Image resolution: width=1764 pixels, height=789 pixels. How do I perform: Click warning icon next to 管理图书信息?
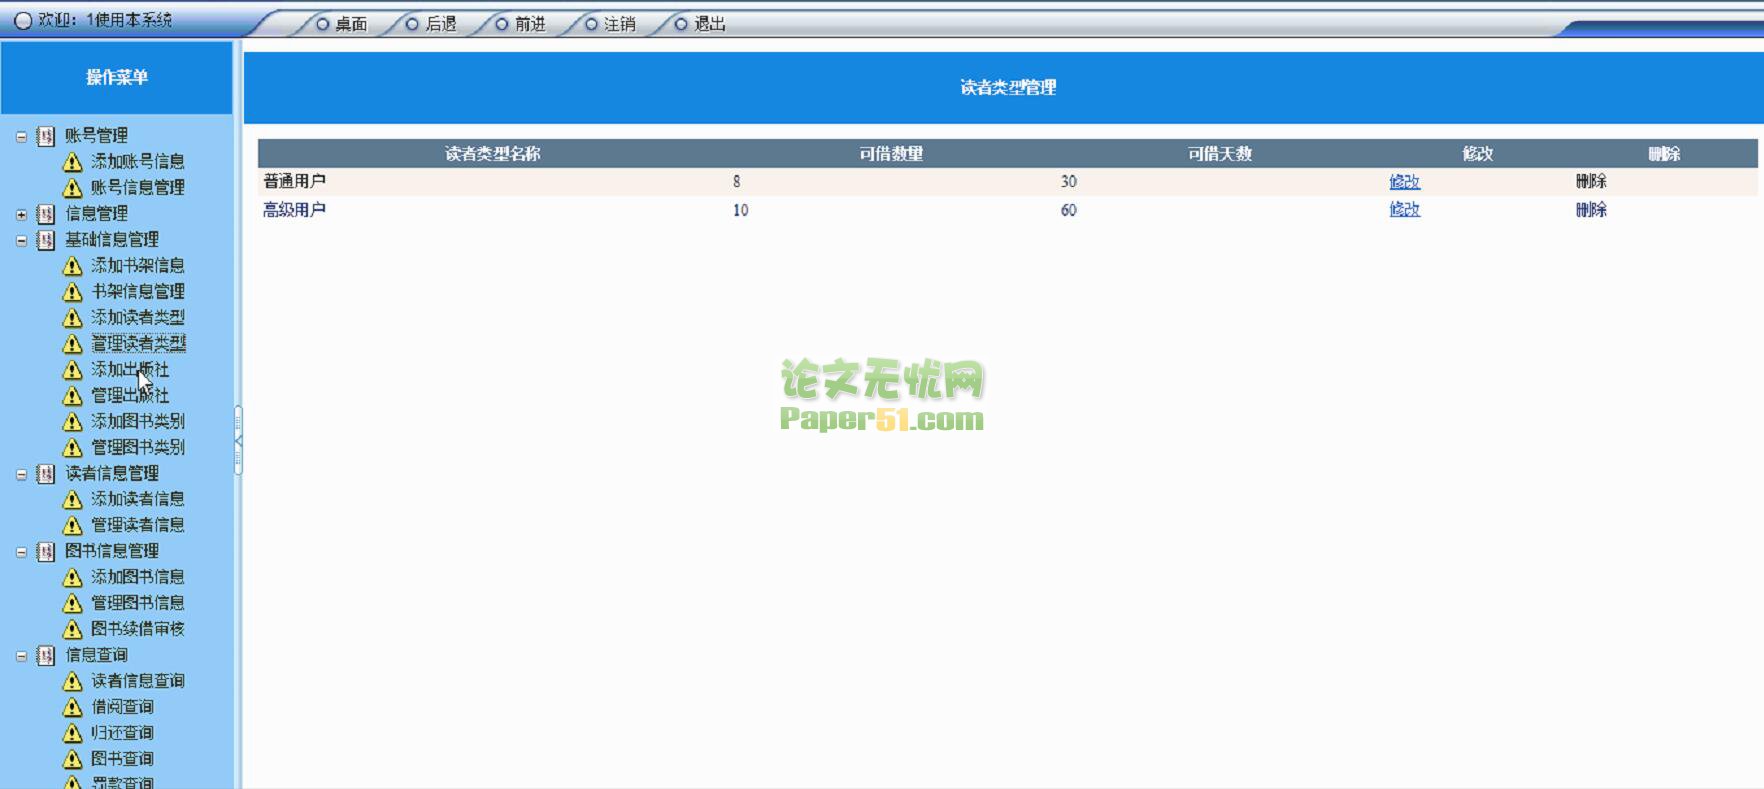tap(72, 603)
